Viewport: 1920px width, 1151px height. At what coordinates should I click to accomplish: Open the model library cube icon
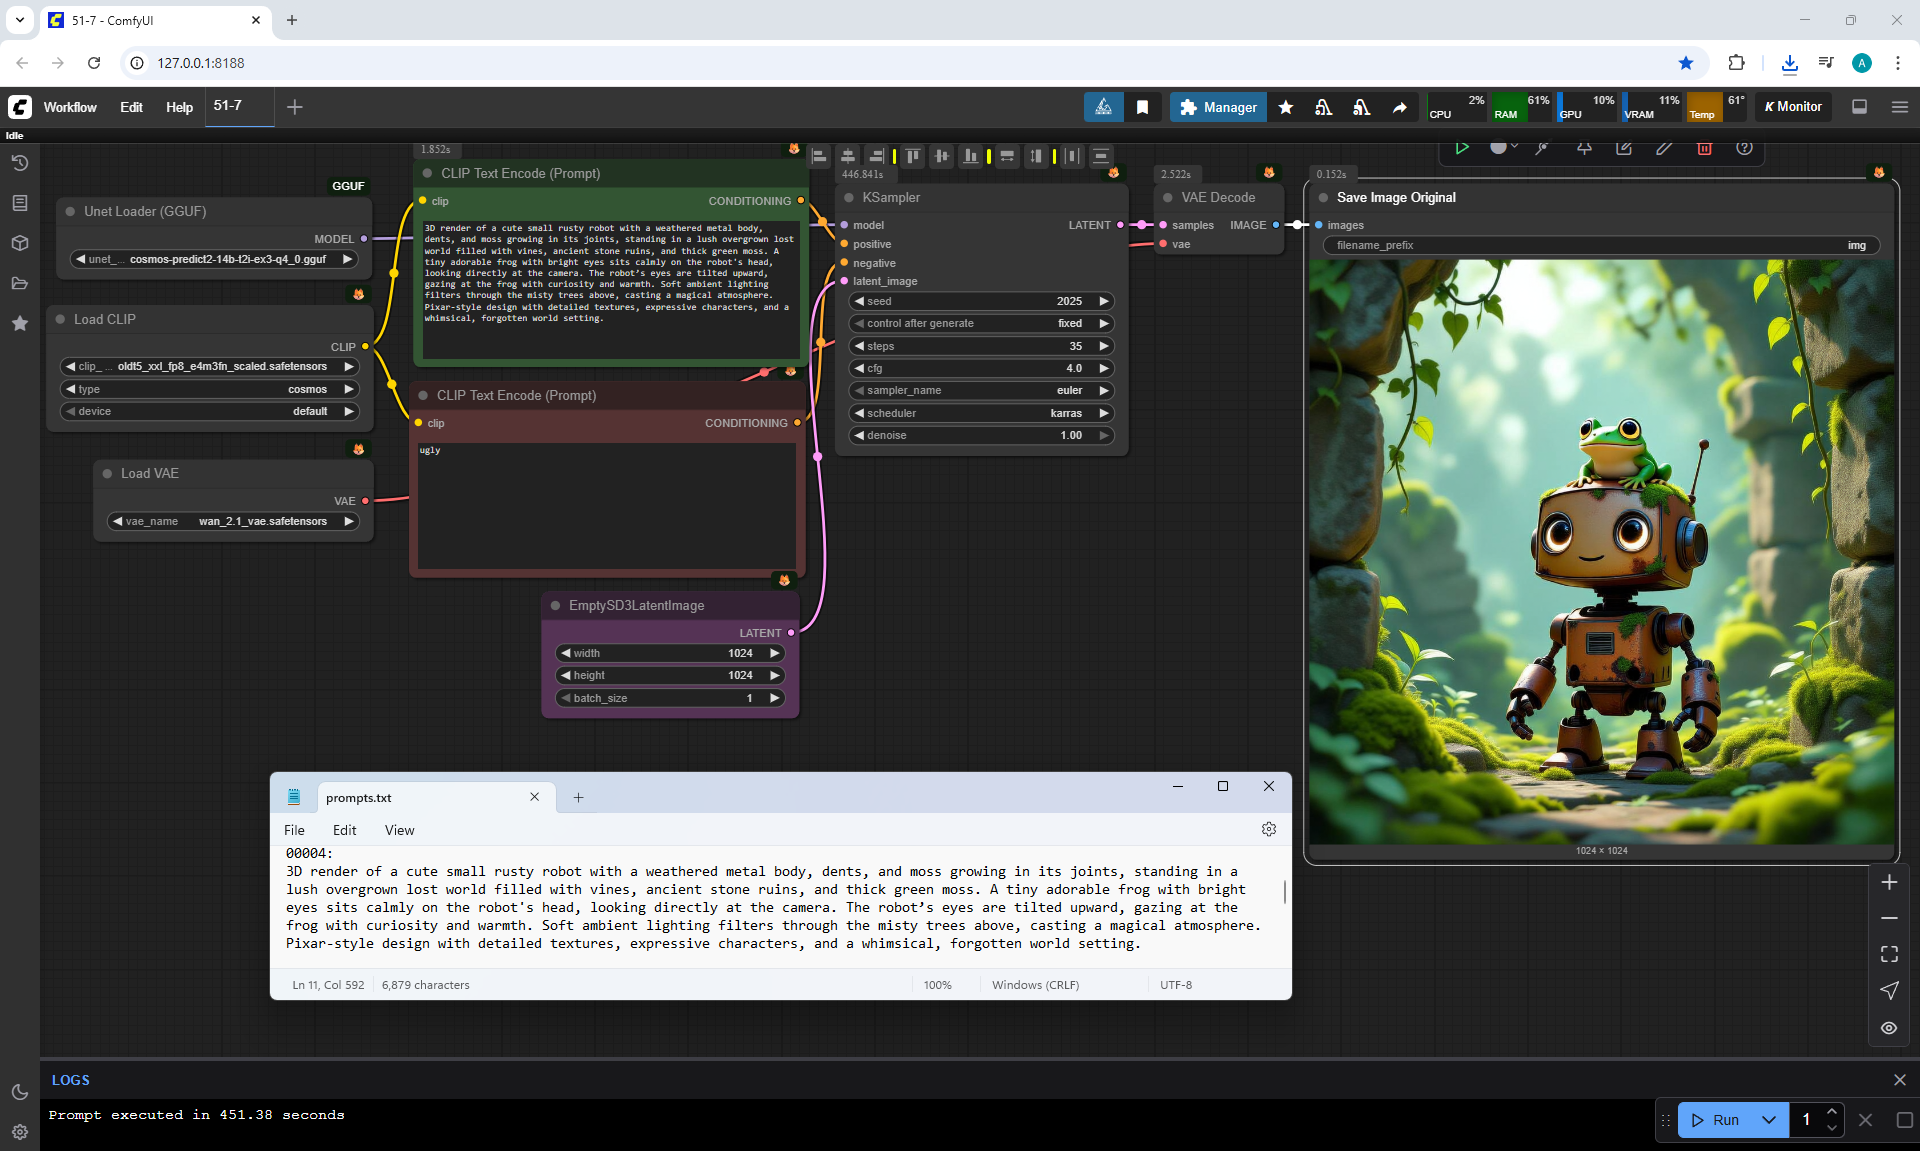[19, 243]
